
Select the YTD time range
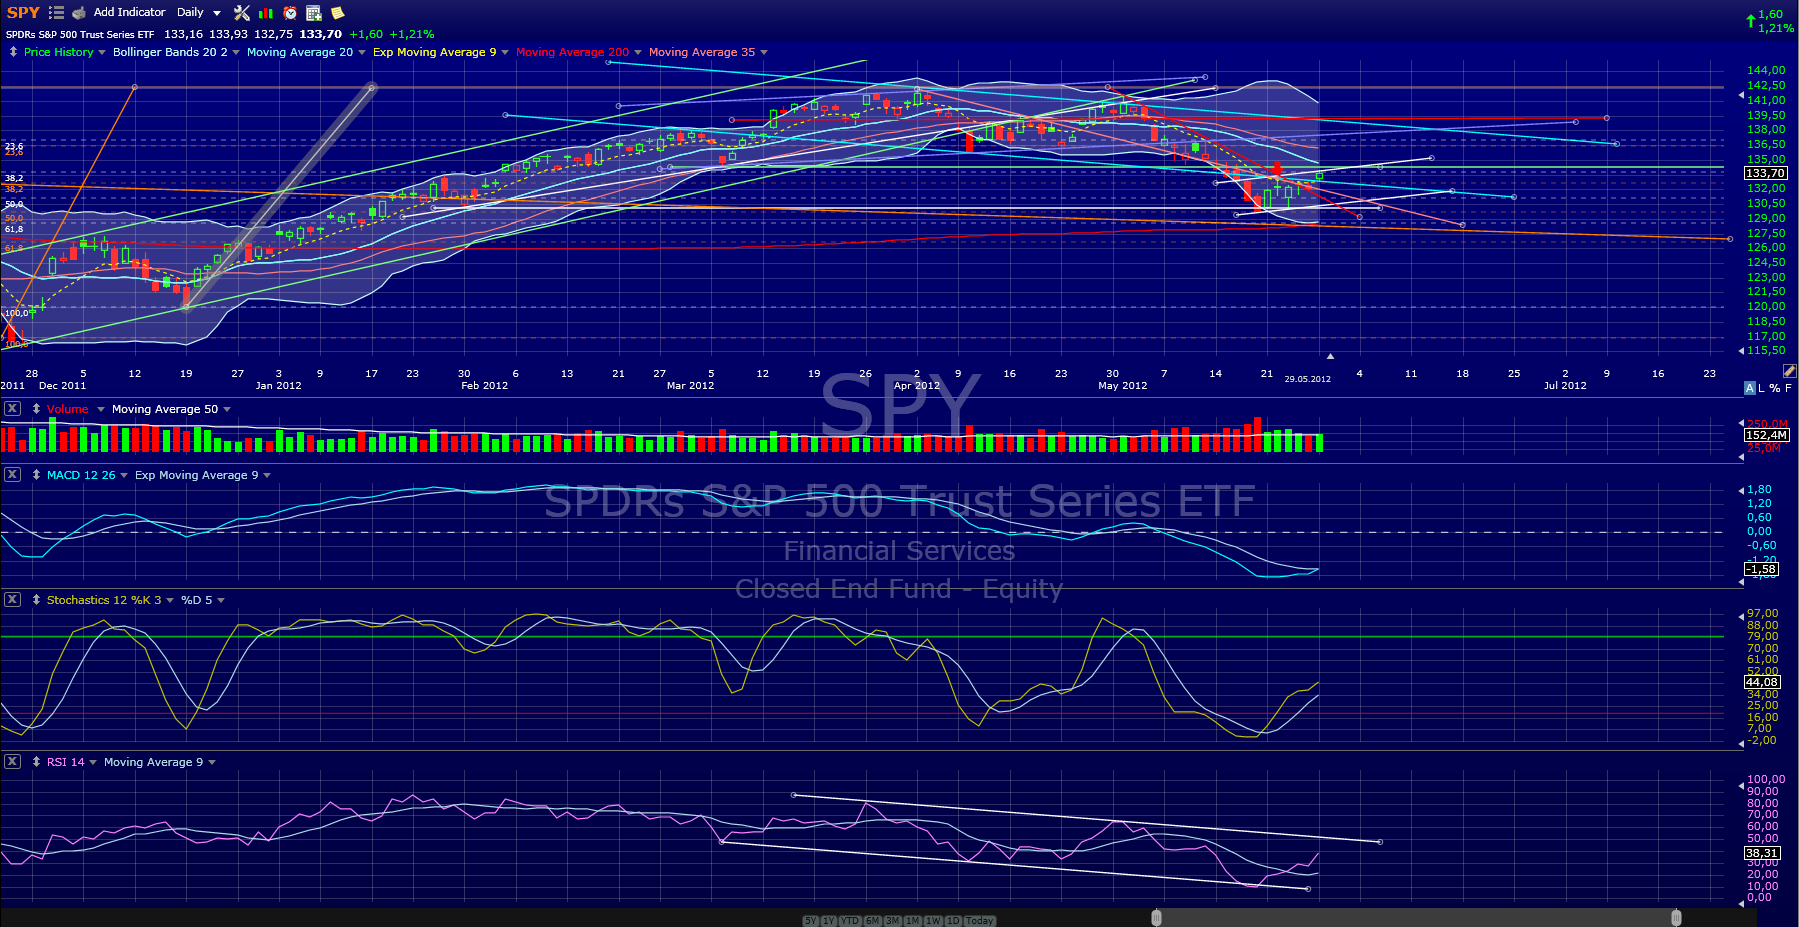[x=850, y=920]
